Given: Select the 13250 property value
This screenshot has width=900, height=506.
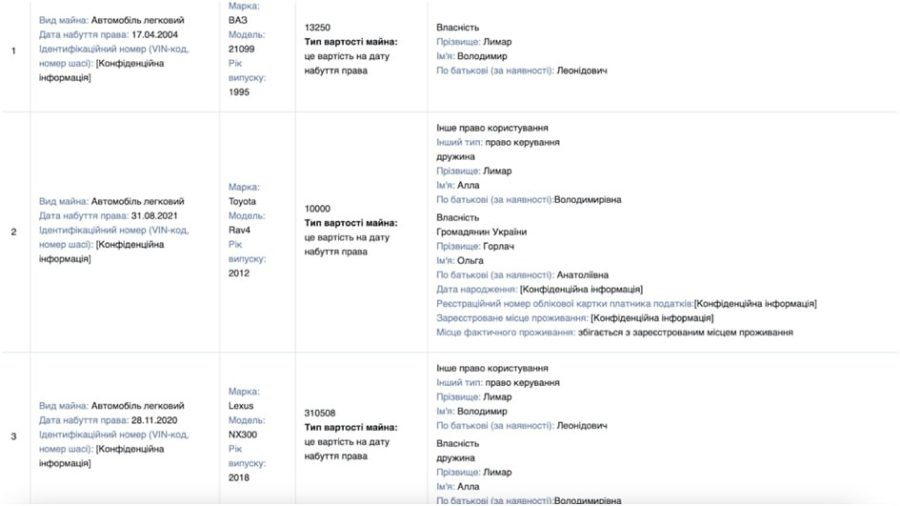Looking at the screenshot, I should point(317,27).
